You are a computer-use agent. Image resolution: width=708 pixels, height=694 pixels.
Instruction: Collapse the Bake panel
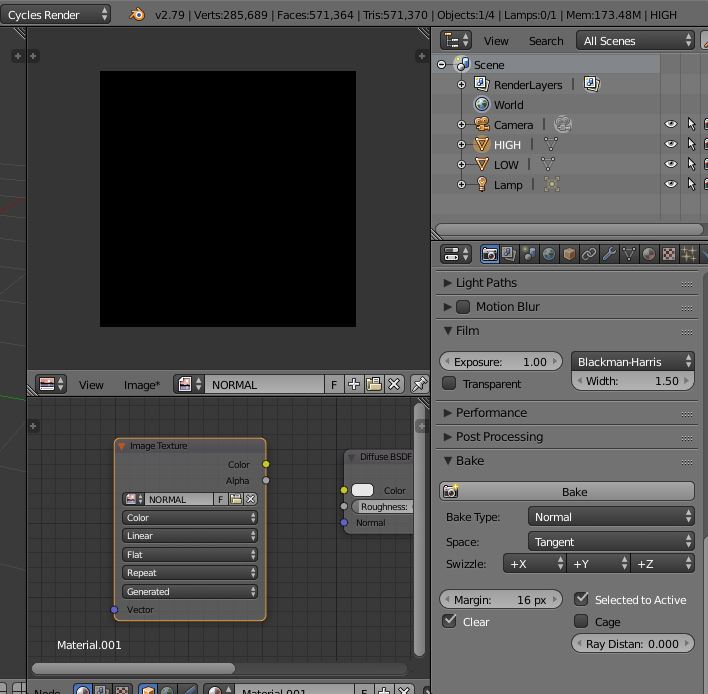pyautogui.click(x=447, y=461)
